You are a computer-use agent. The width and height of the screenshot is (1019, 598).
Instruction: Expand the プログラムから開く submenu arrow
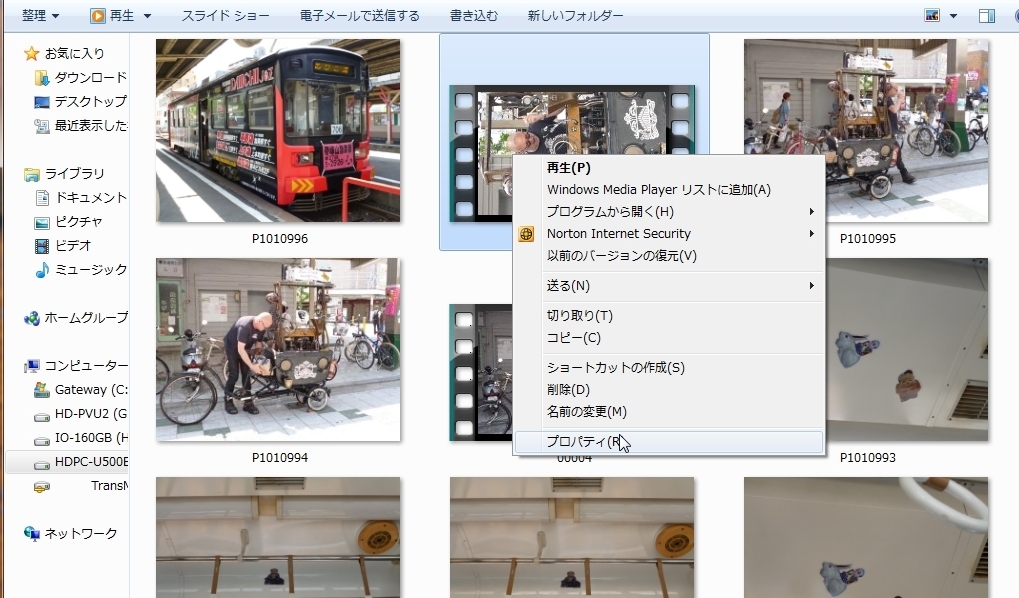pos(812,212)
